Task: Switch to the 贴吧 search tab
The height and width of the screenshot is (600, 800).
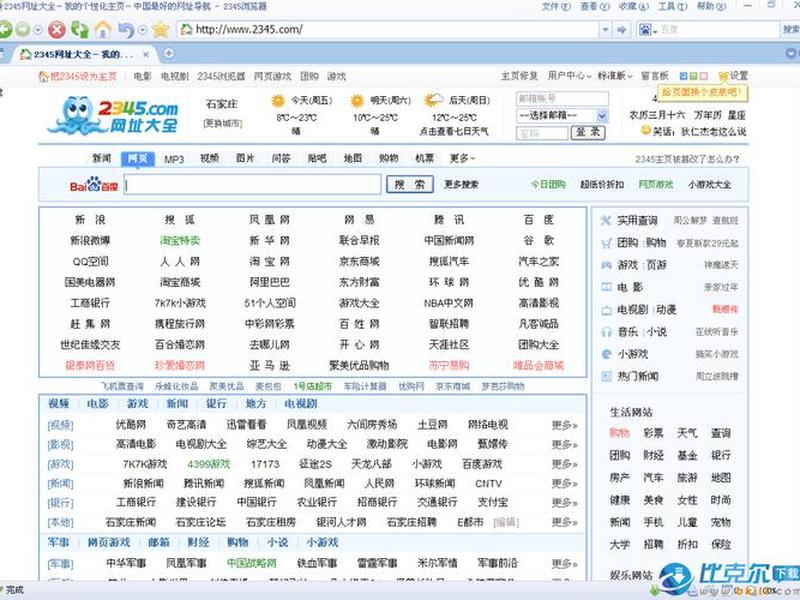Action: (x=317, y=159)
